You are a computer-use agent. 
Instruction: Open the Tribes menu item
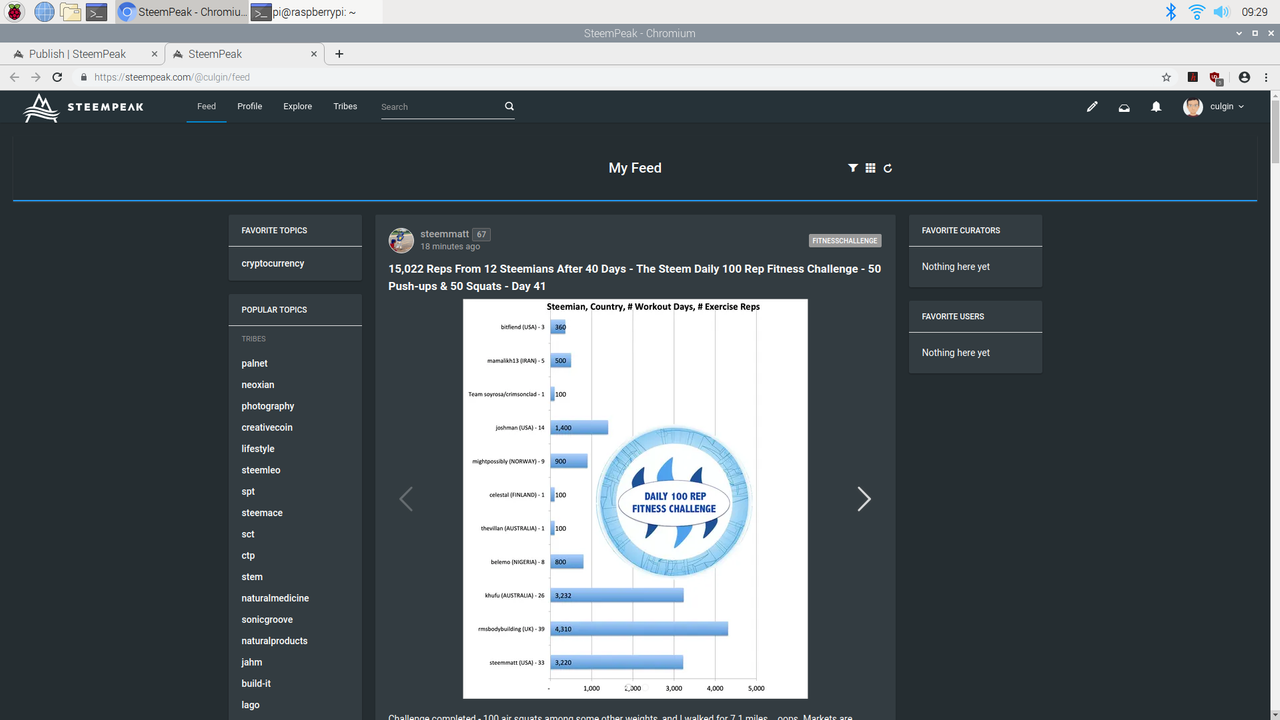(345, 106)
